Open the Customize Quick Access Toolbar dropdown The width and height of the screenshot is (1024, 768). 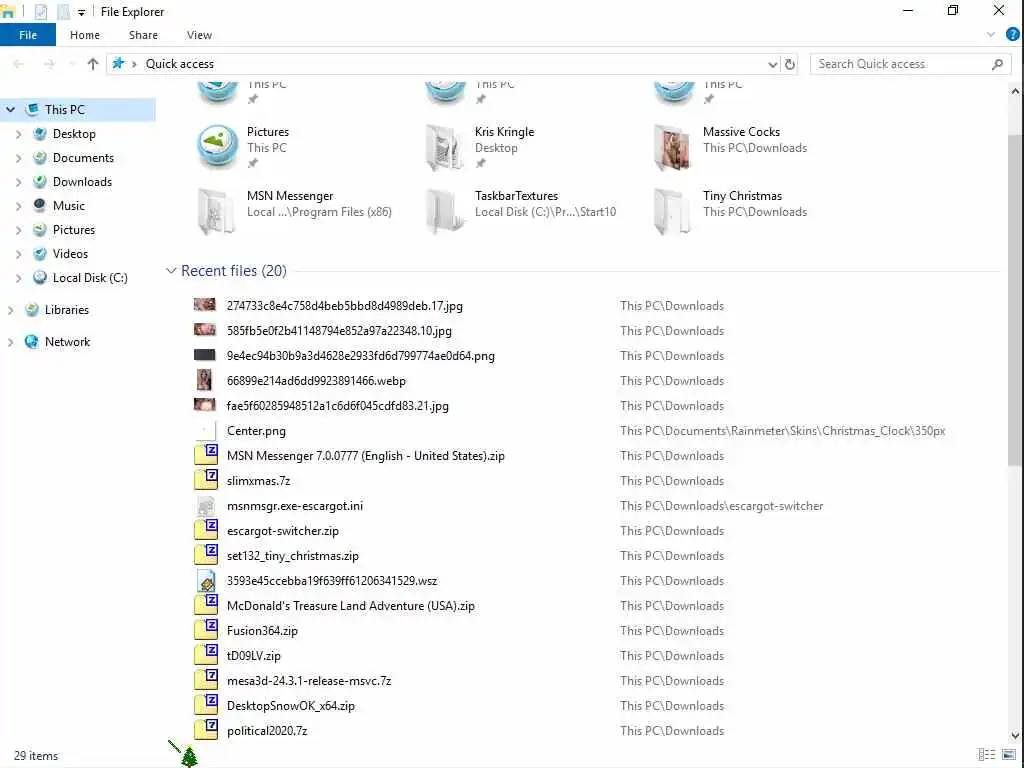(81, 12)
